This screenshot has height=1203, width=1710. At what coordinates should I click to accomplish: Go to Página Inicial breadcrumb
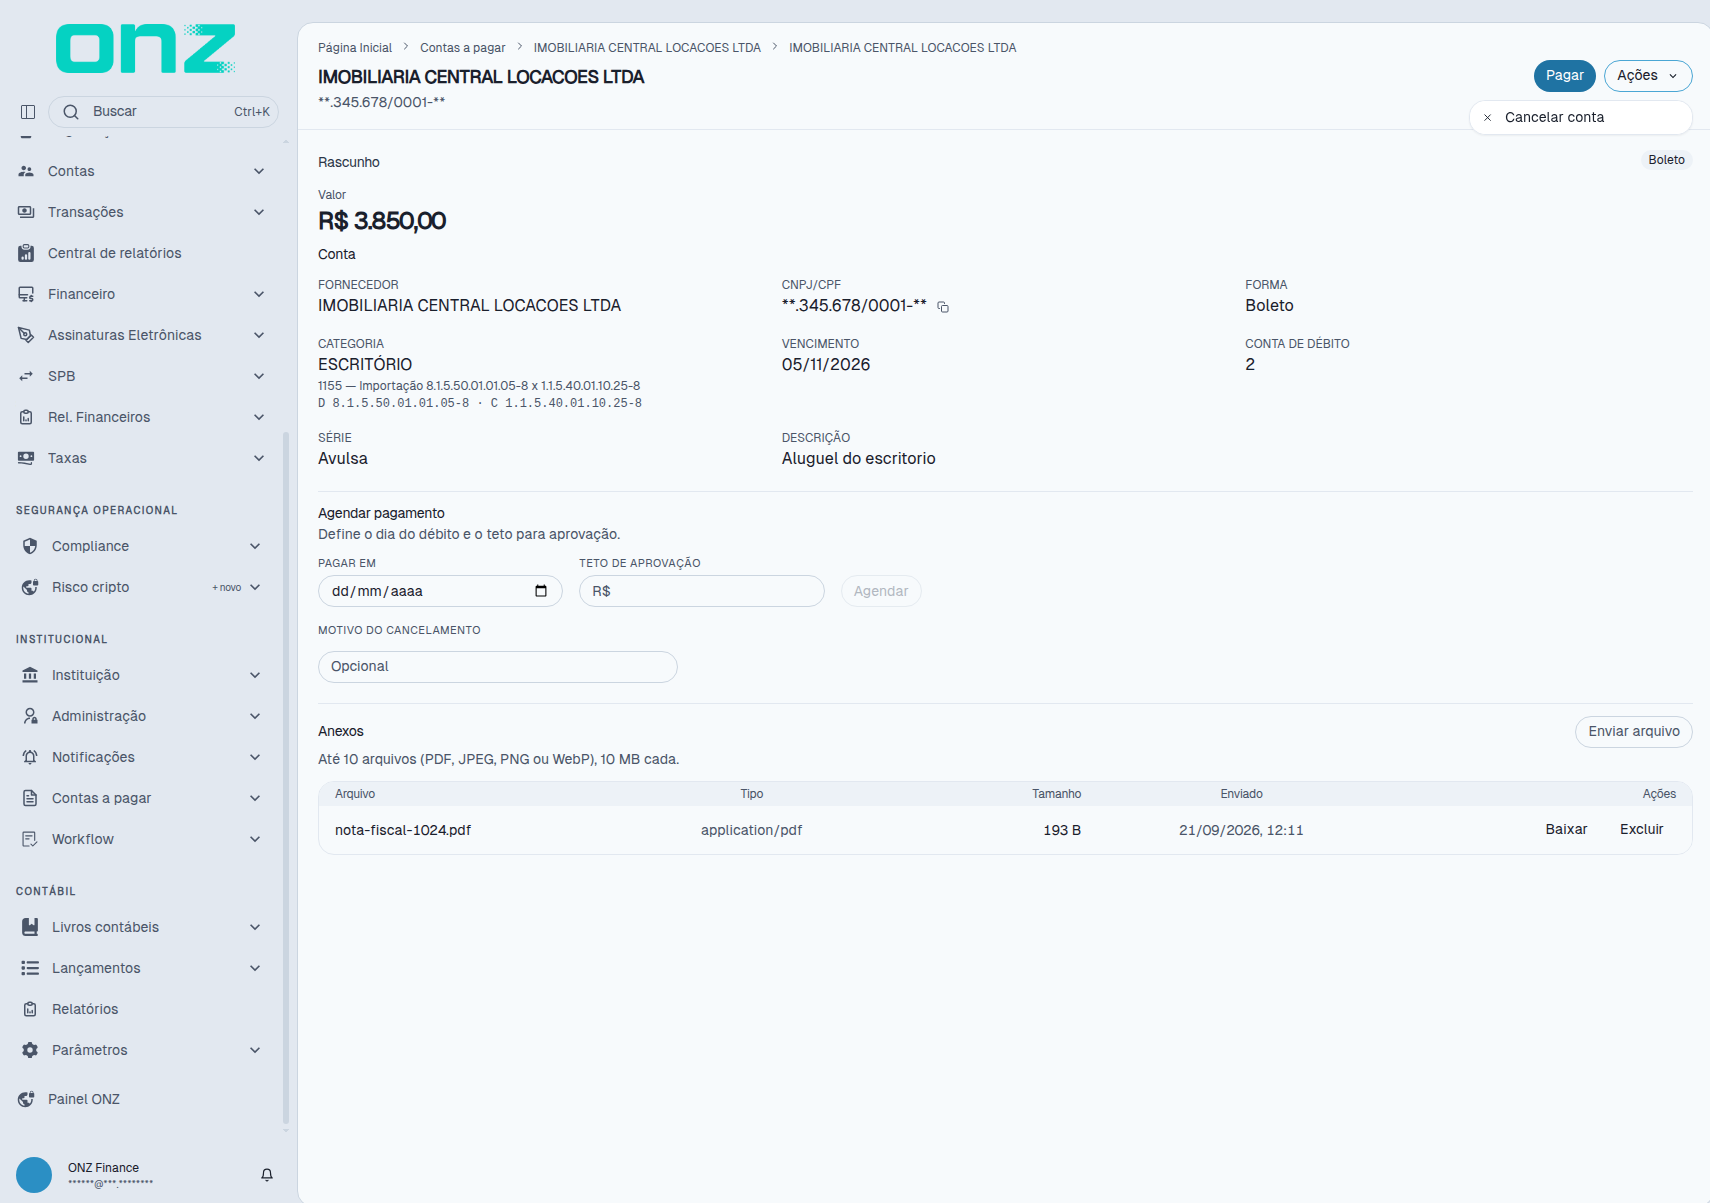tap(355, 48)
